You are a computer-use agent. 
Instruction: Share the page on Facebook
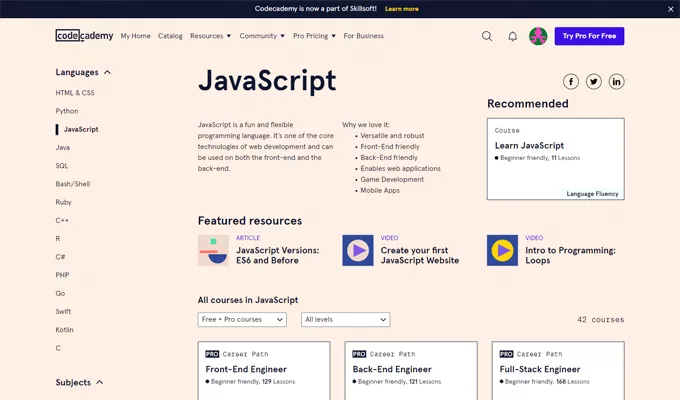click(571, 82)
